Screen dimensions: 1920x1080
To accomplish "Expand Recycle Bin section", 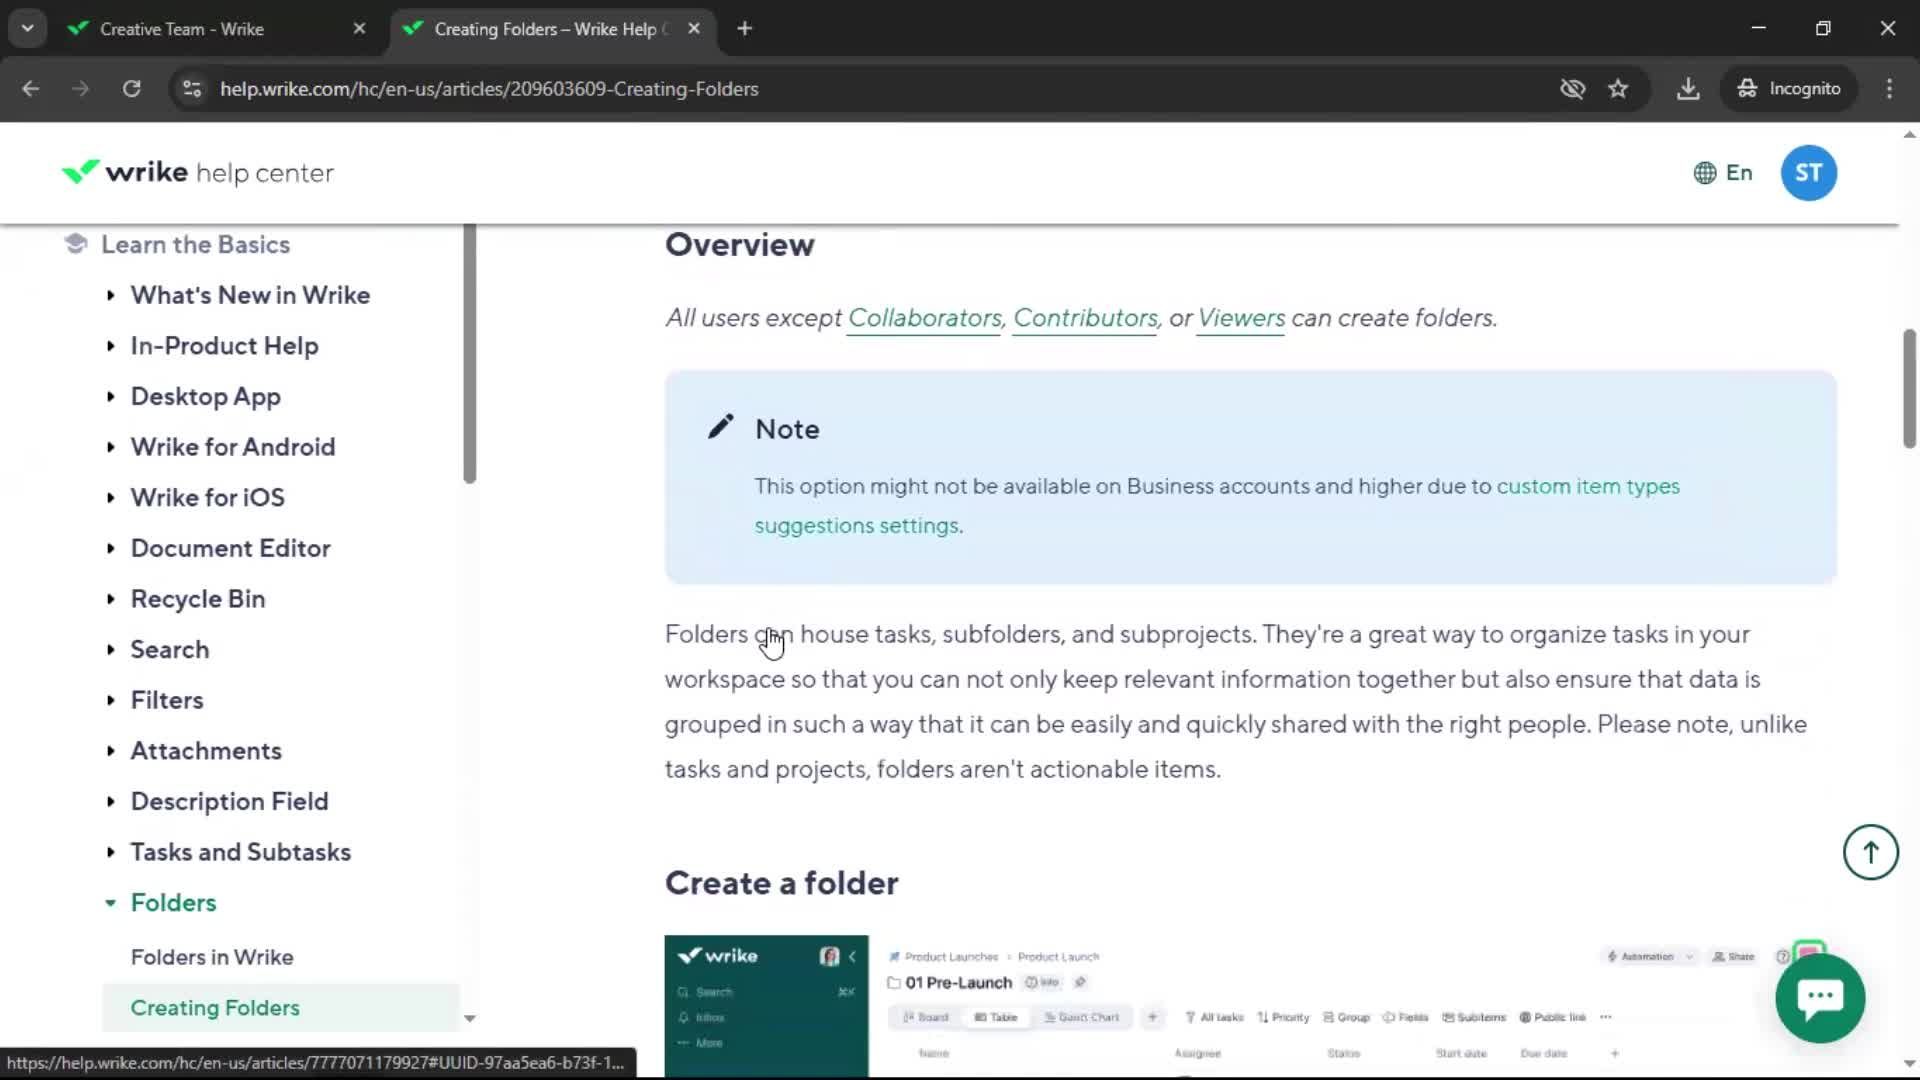I will [x=197, y=599].
